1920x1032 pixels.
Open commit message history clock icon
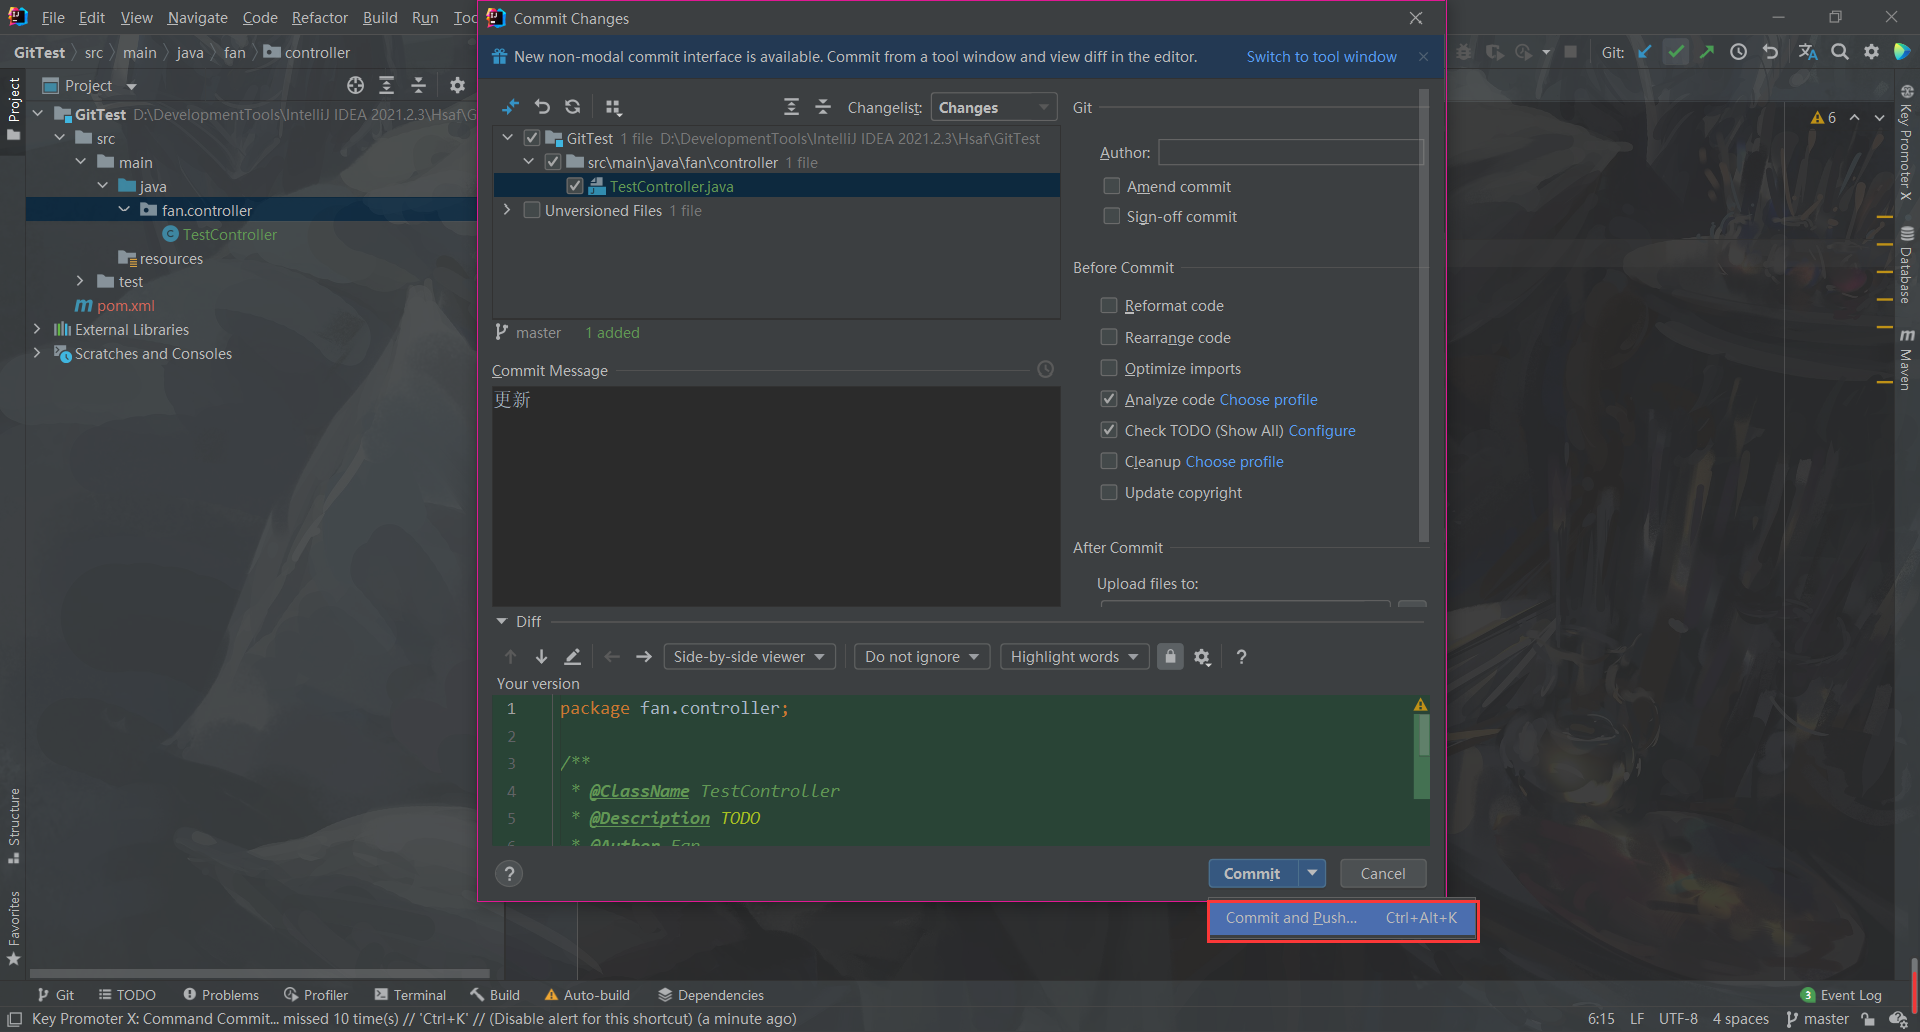coord(1045,370)
